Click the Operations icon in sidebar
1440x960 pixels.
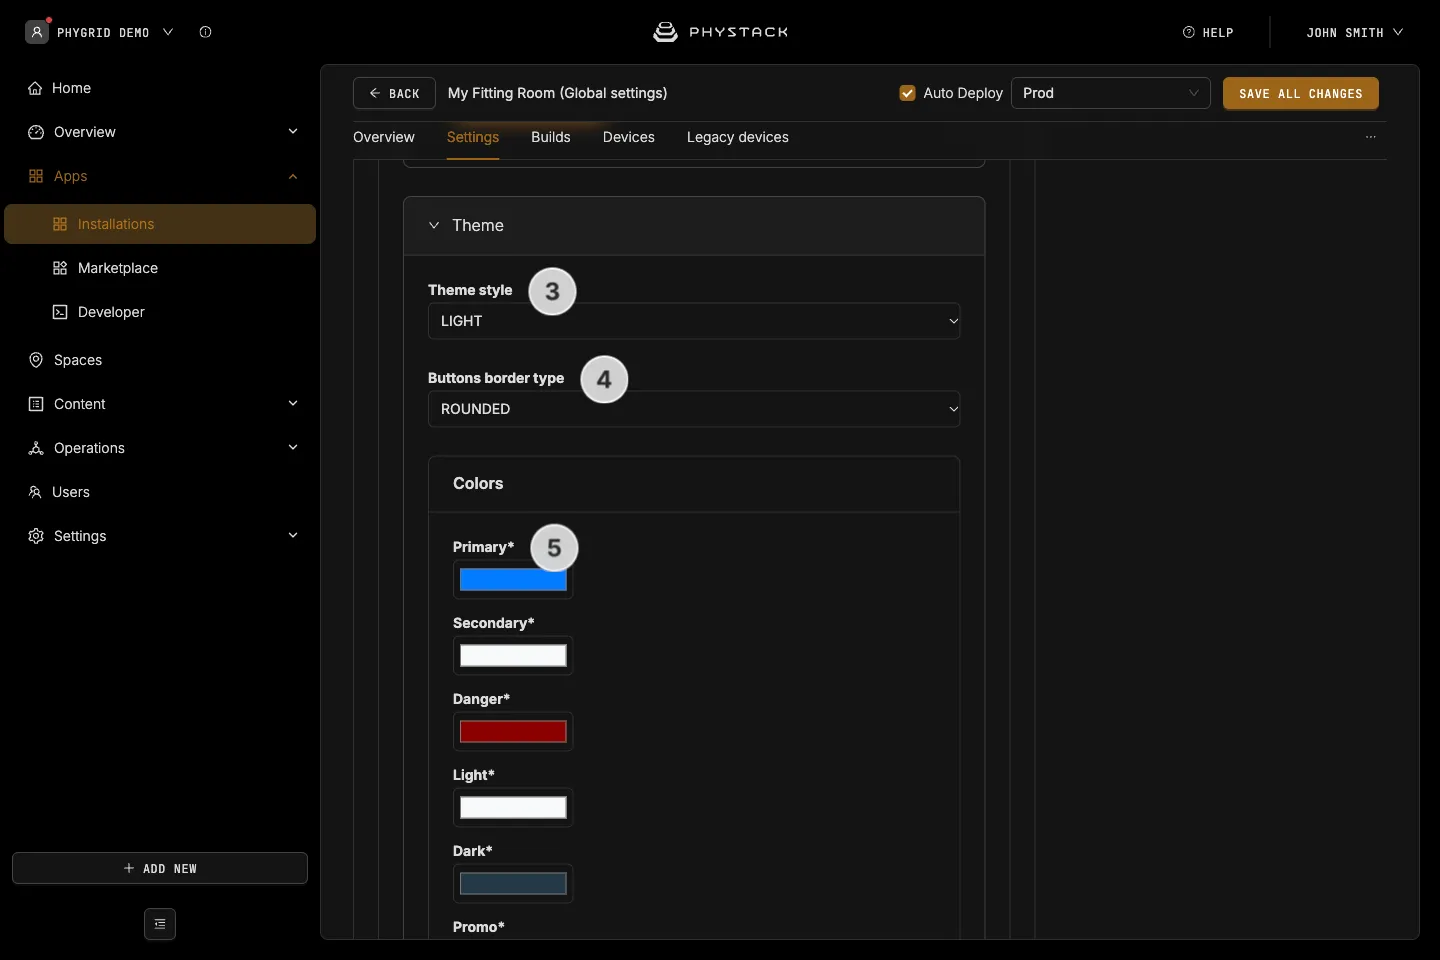[x=36, y=448]
